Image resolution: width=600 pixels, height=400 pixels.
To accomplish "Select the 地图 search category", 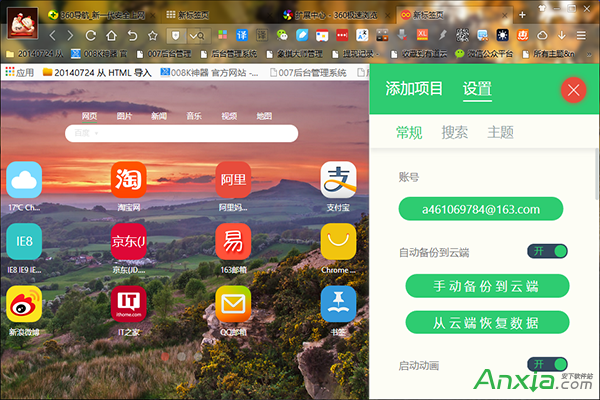I will 264,116.
